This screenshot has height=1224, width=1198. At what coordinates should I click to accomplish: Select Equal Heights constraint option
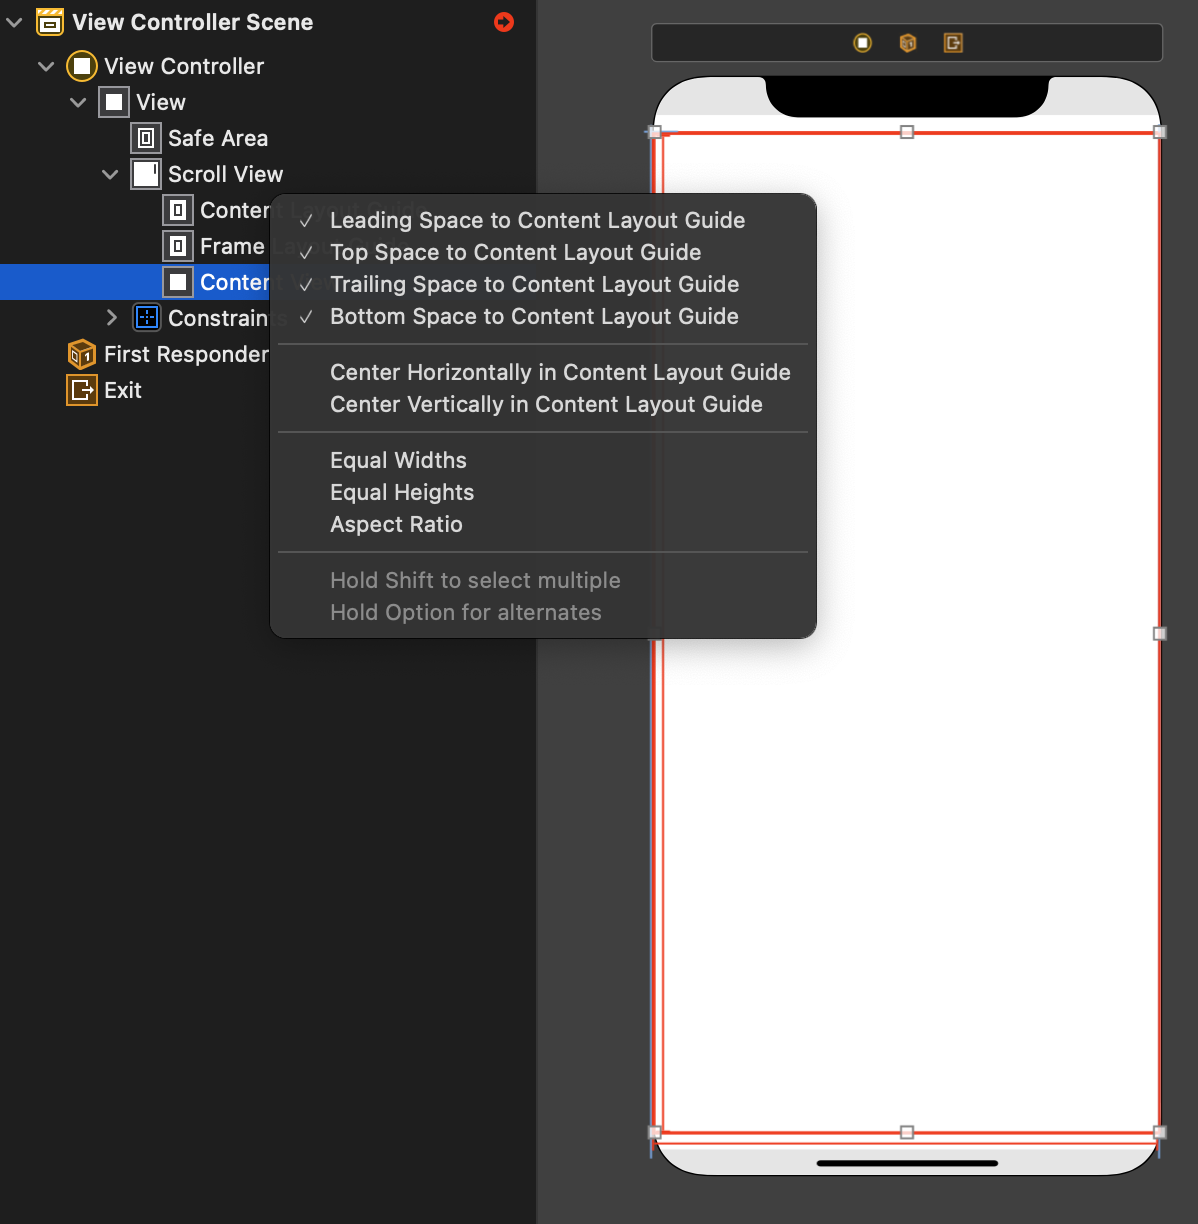pyautogui.click(x=543, y=492)
